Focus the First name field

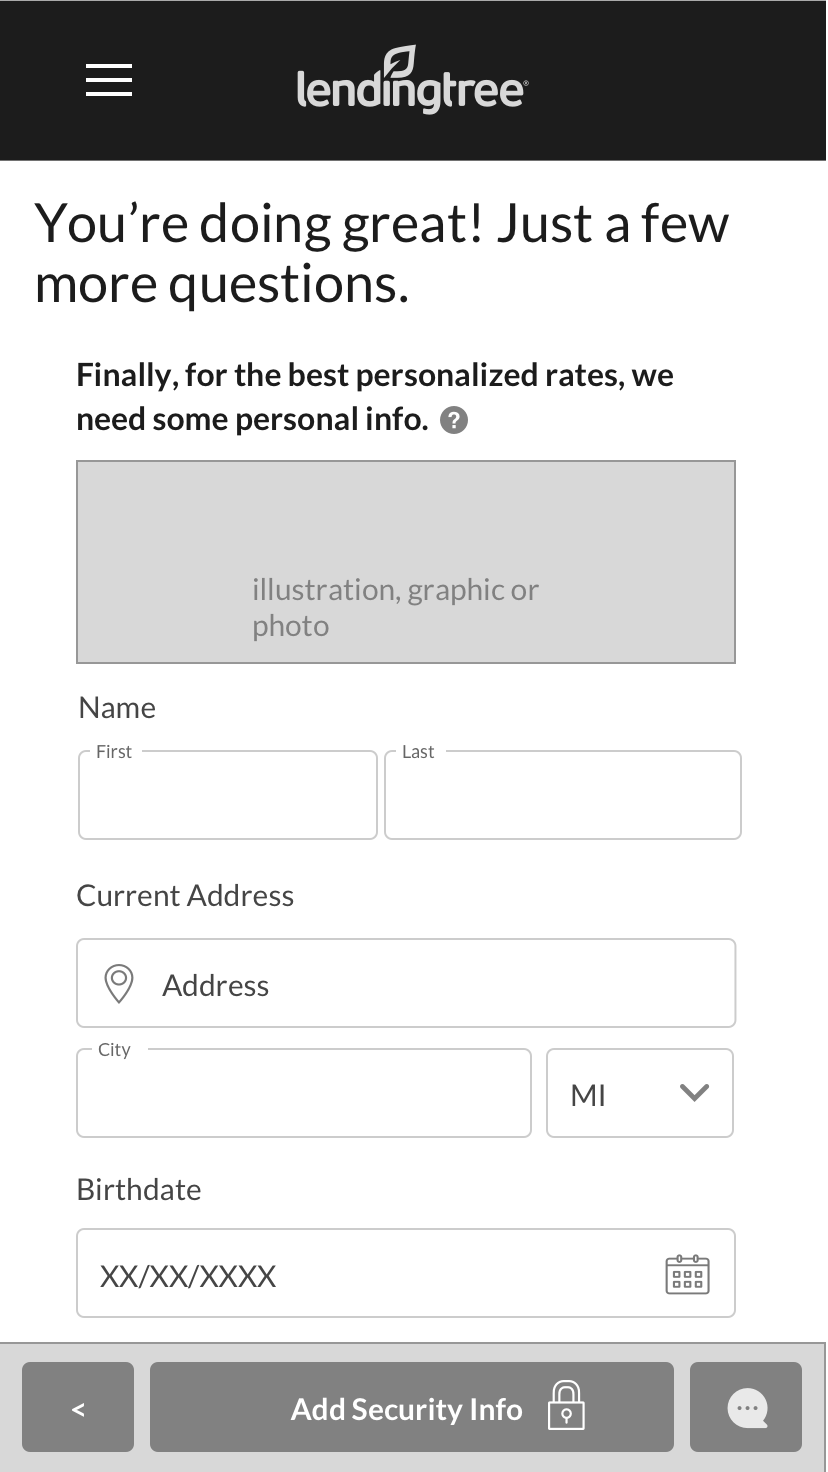pos(228,796)
